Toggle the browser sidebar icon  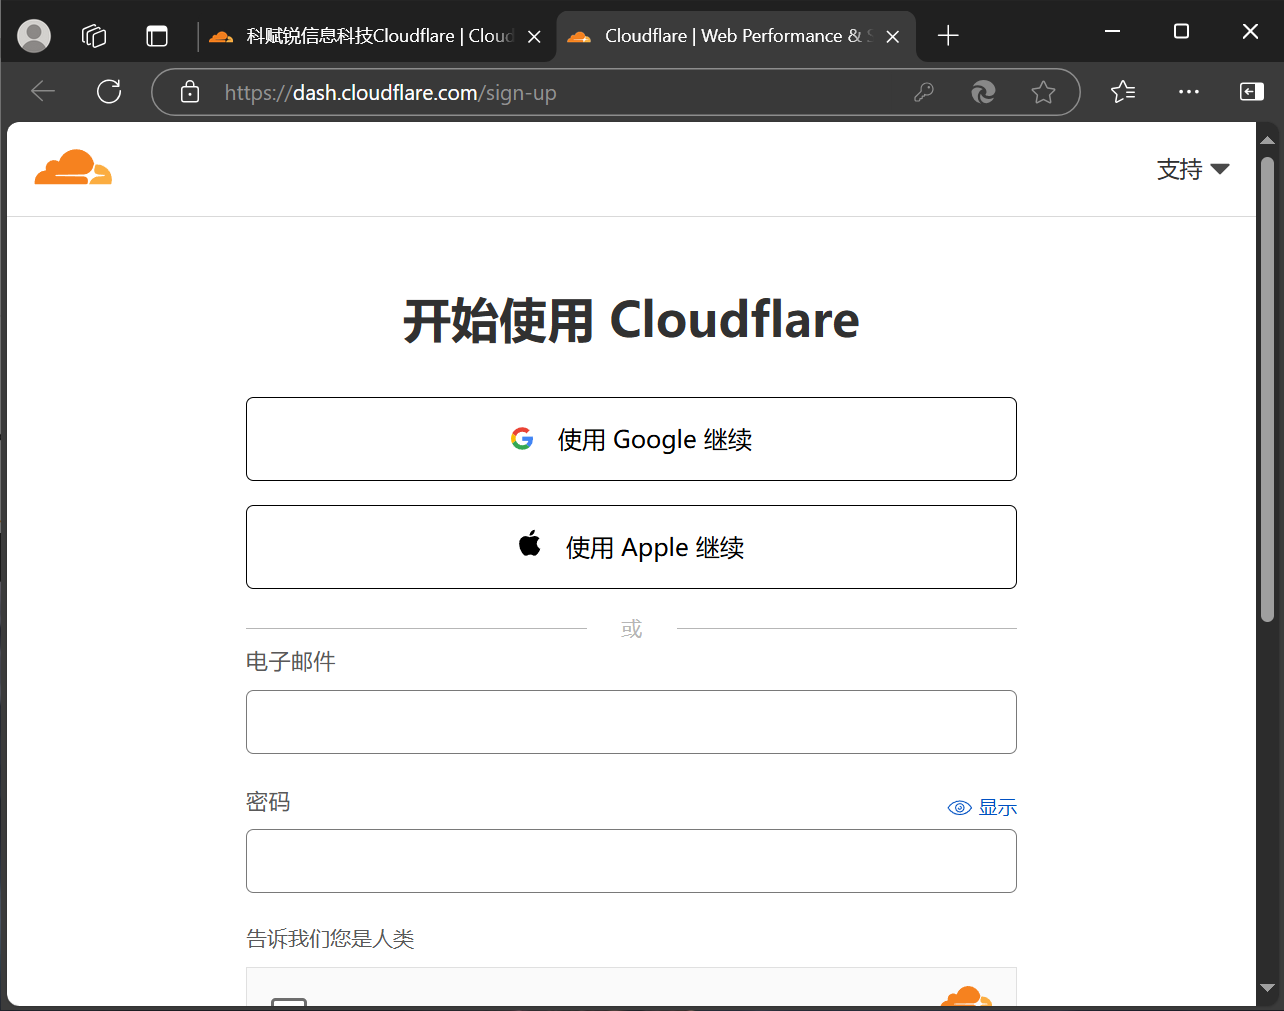(1251, 92)
